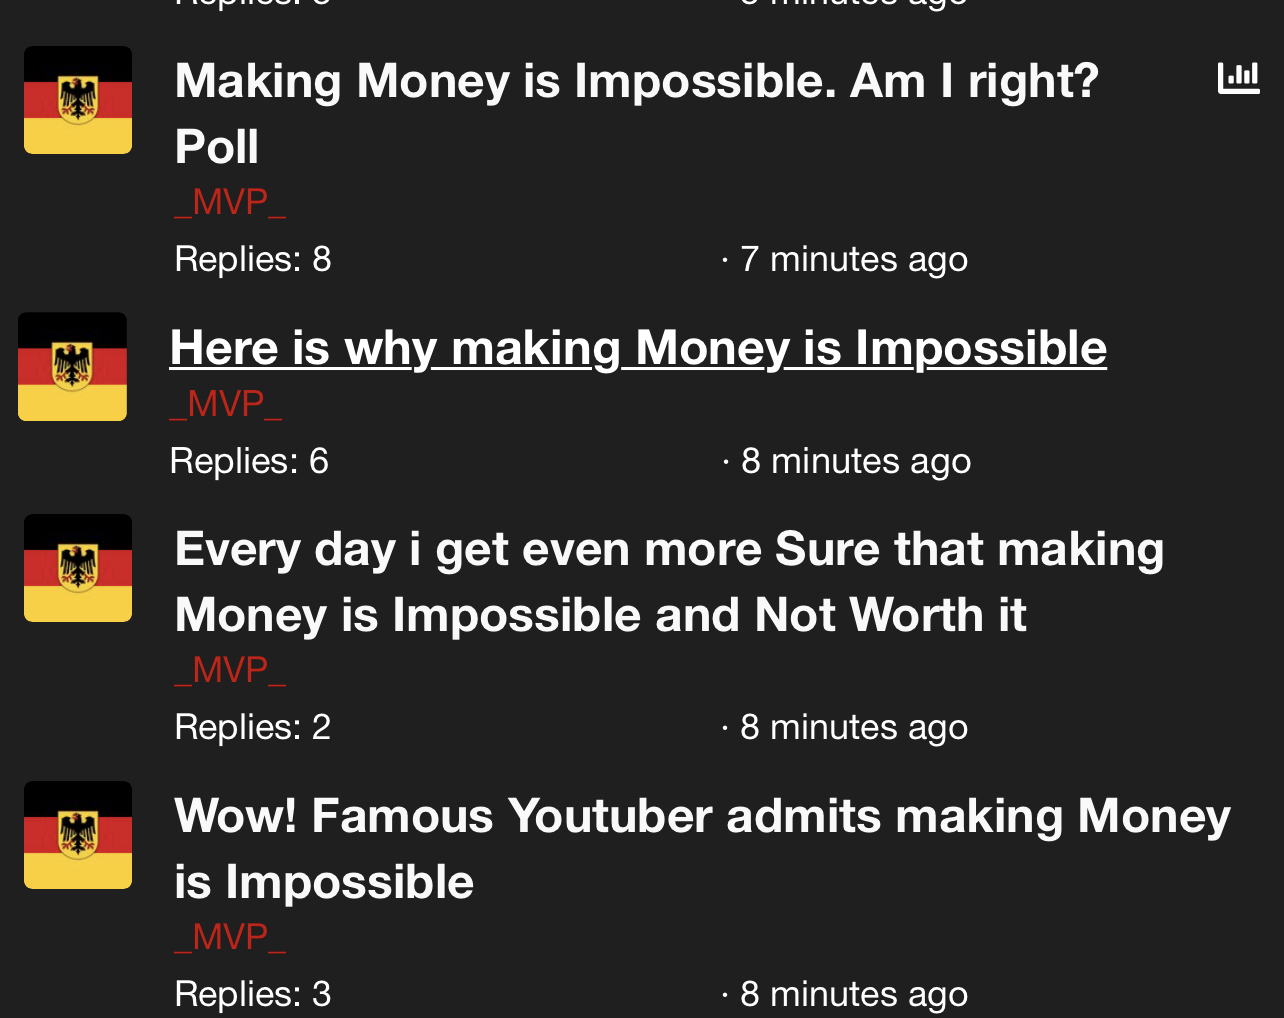Click avatar beside 'Here is why making Money' thread
Image resolution: width=1284 pixels, height=1018 pixels.
pos(72,366)
